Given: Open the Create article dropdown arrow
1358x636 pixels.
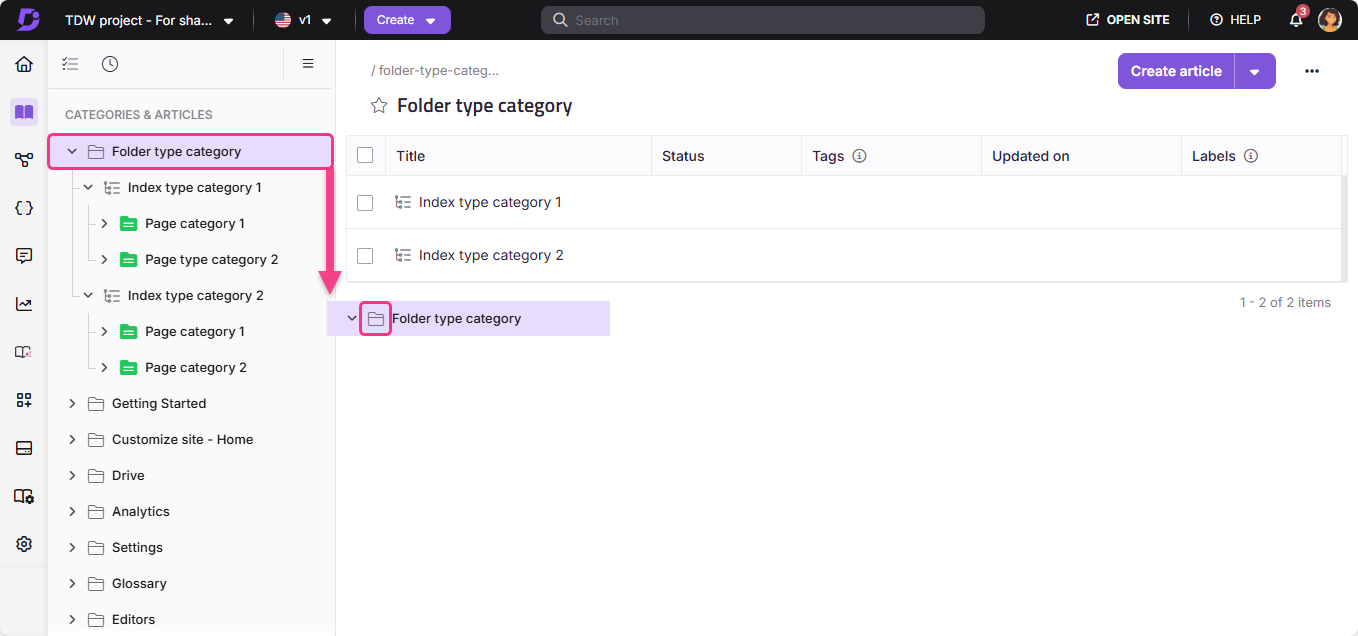Looking at the screenshot, I should click(1255, 71).
